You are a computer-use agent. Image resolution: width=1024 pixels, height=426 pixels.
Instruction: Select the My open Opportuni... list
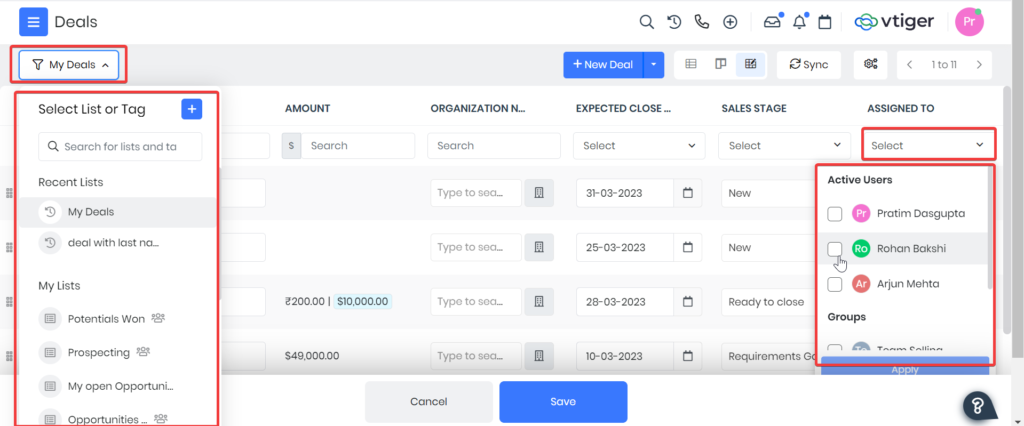[x=118, y=386]
